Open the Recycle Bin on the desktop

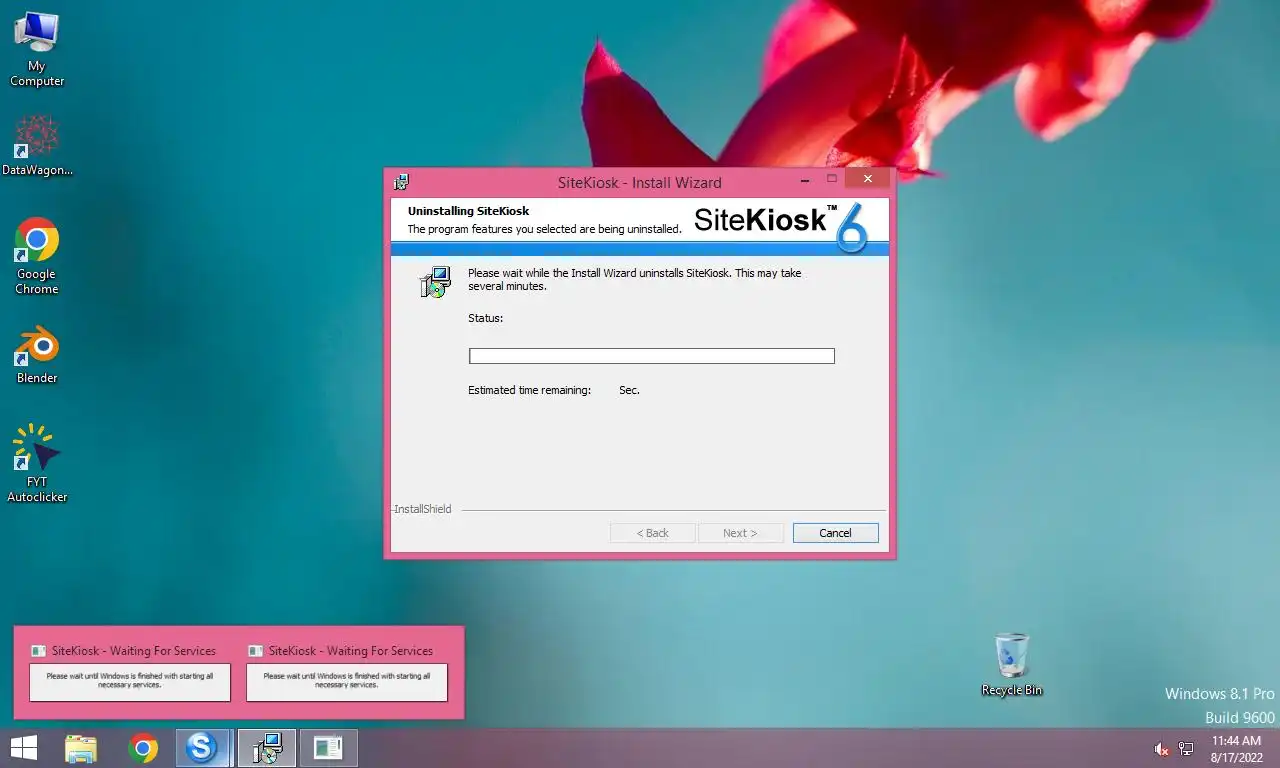click(x=1012, y=664)
